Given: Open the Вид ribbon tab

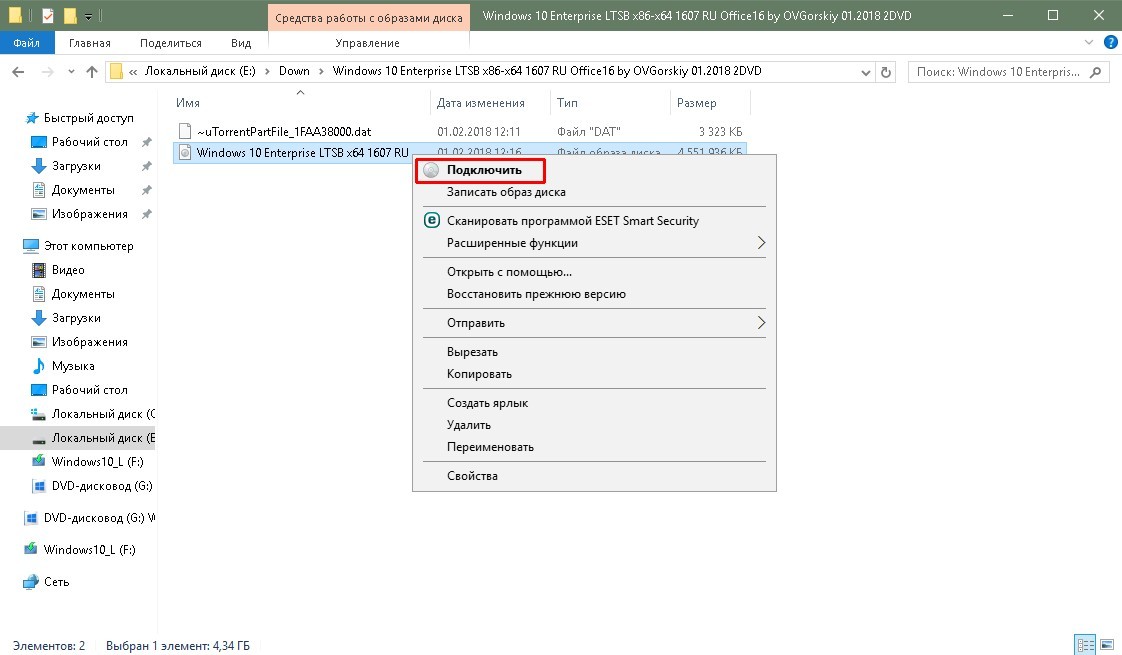Looking at the screenshot, I should (240, 43).
